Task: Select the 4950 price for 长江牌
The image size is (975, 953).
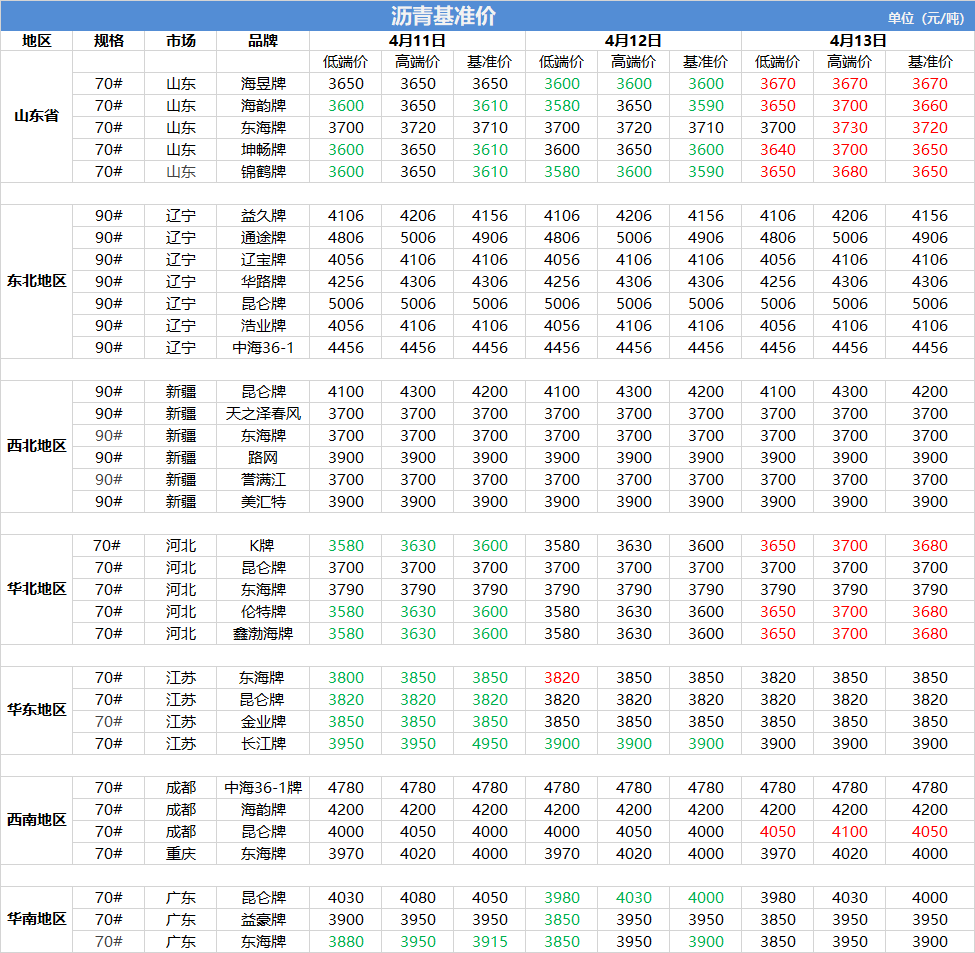Action: pyautogui.click(x=489, y=744)
